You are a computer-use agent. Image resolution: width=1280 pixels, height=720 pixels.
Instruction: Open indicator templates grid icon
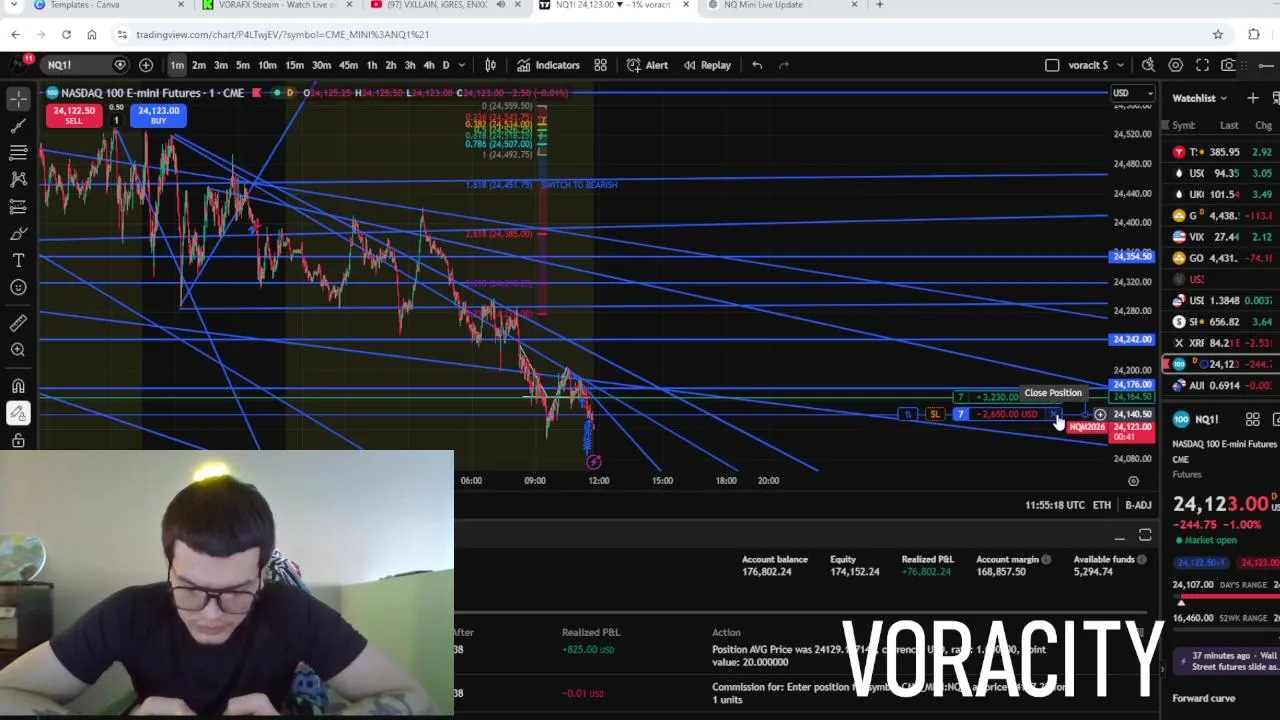pyautogui.click(x=600, y=65)
